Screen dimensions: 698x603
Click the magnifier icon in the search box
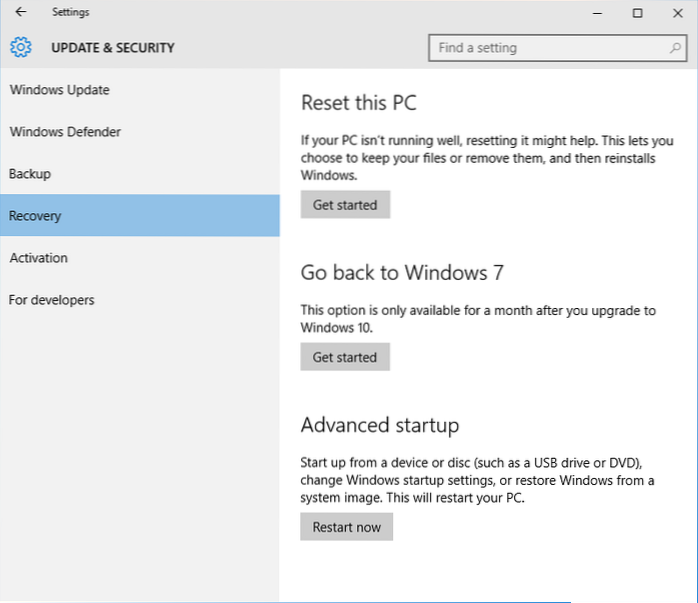coord(676,47)
